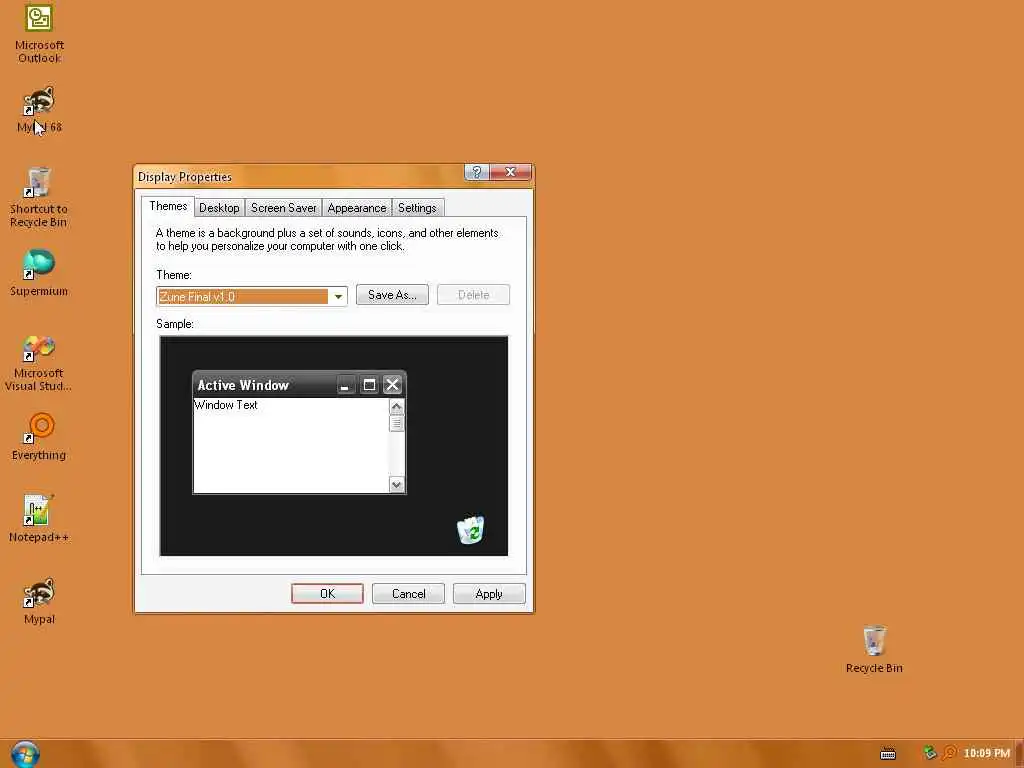Click the recycle bin in sample preview
This screenshot has width=1024, height=768.
pyautogui.click(x=470, y=530)
